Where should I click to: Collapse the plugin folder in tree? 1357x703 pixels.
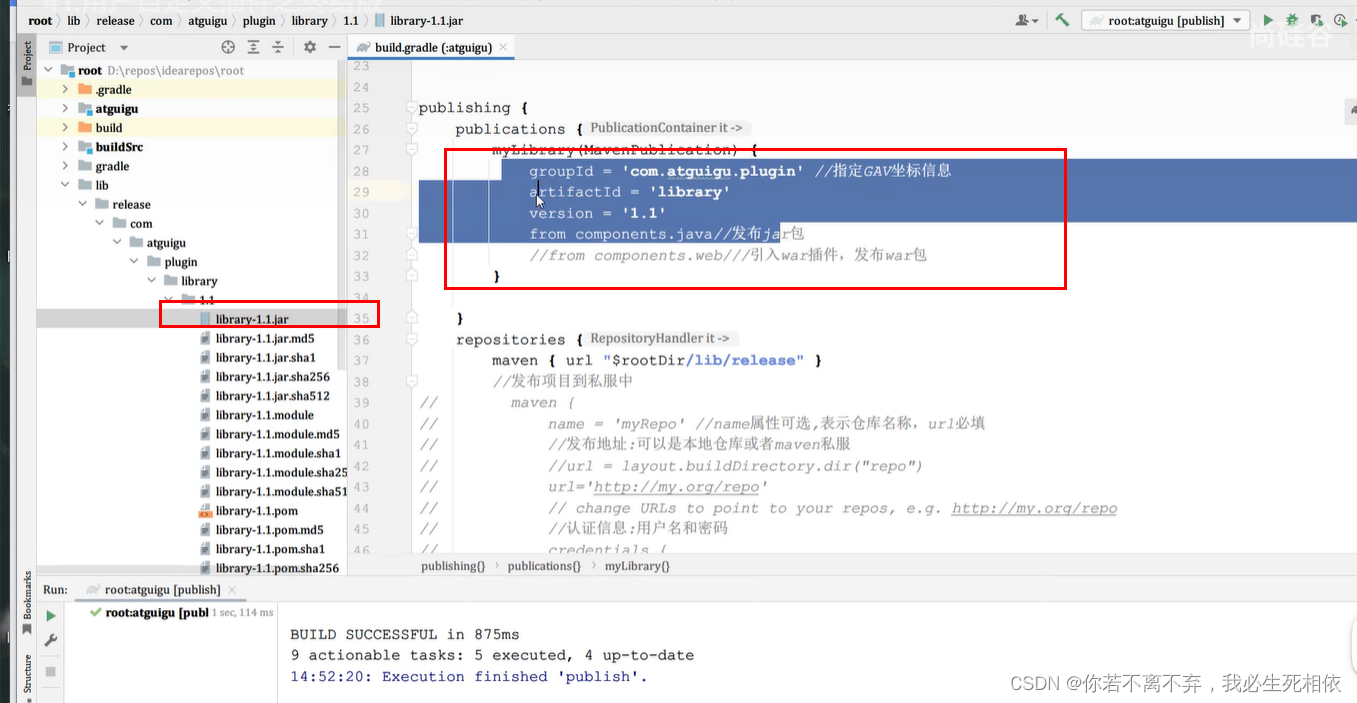point(135,262)
